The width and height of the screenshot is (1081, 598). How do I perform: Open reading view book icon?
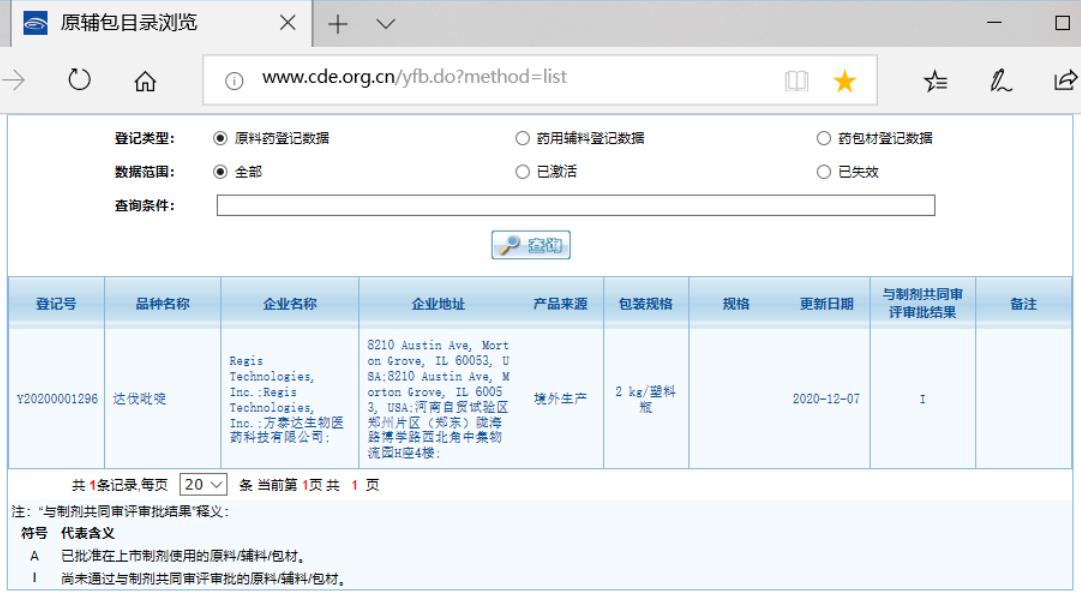click(x=796, y=79)
